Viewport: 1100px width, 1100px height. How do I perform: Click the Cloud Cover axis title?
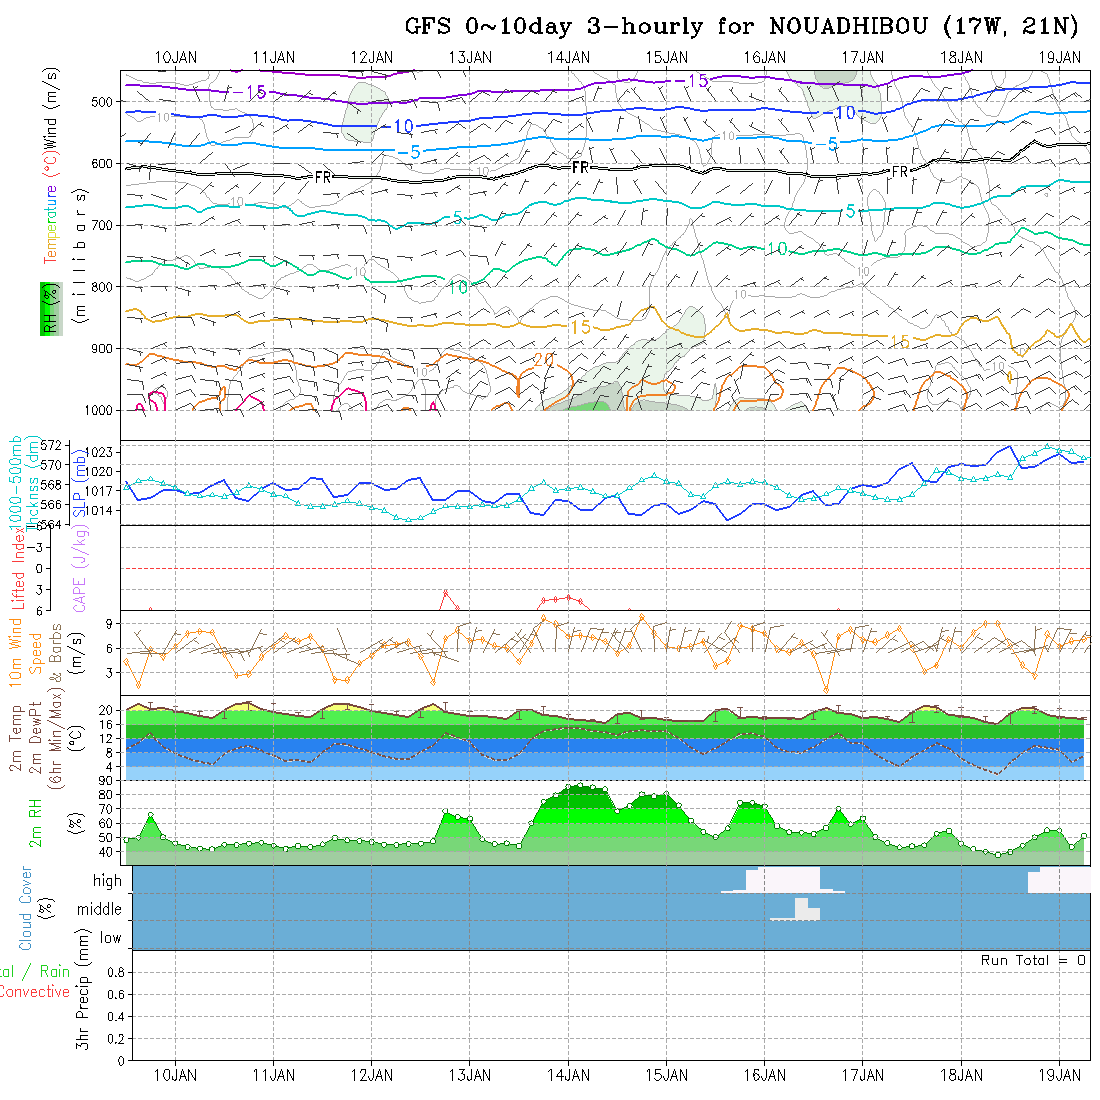coord(26,908)
